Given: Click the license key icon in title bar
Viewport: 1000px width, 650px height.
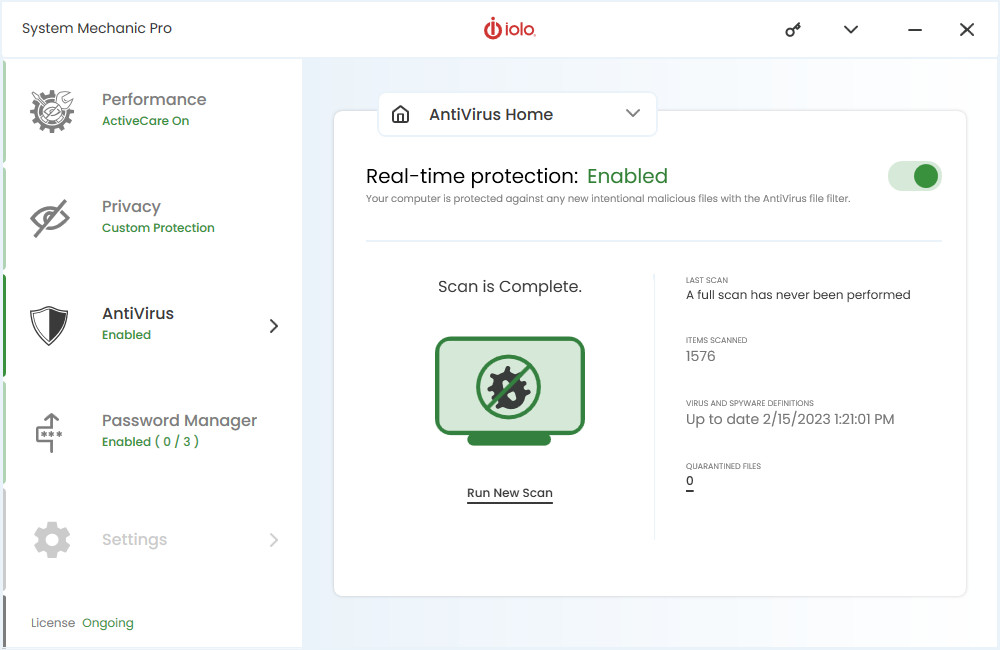Looking at the screenshot, I should click(x=793, y=30).
